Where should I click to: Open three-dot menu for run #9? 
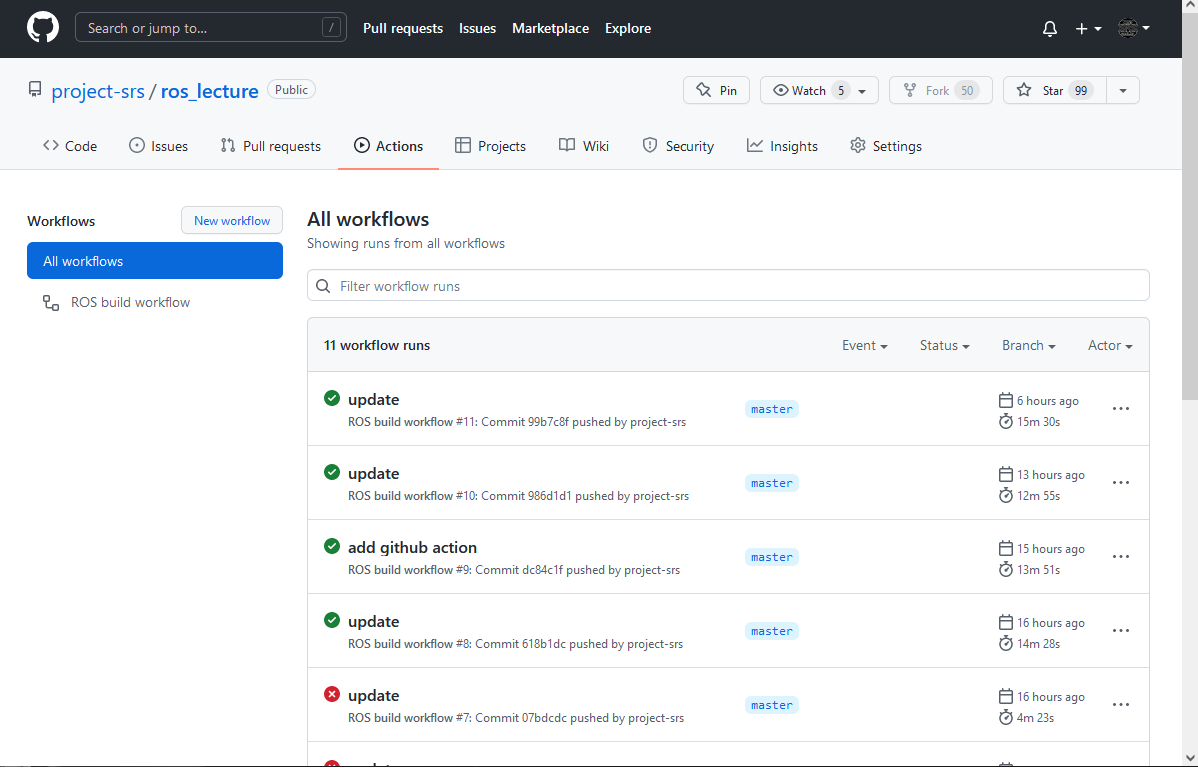coord(1121,557)
